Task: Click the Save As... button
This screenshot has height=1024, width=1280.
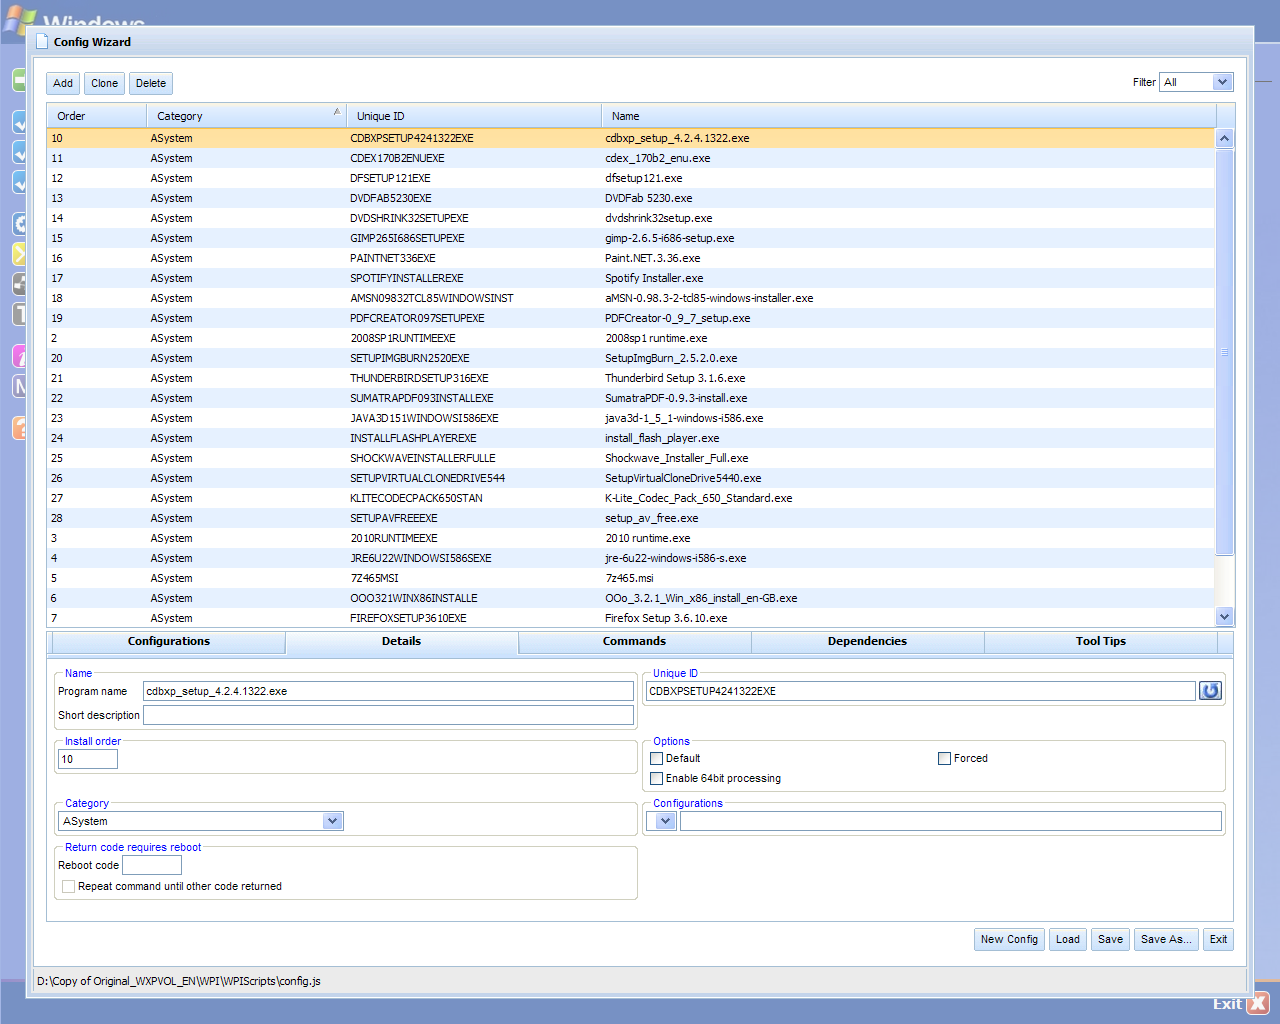Action: pos(1166,939)
